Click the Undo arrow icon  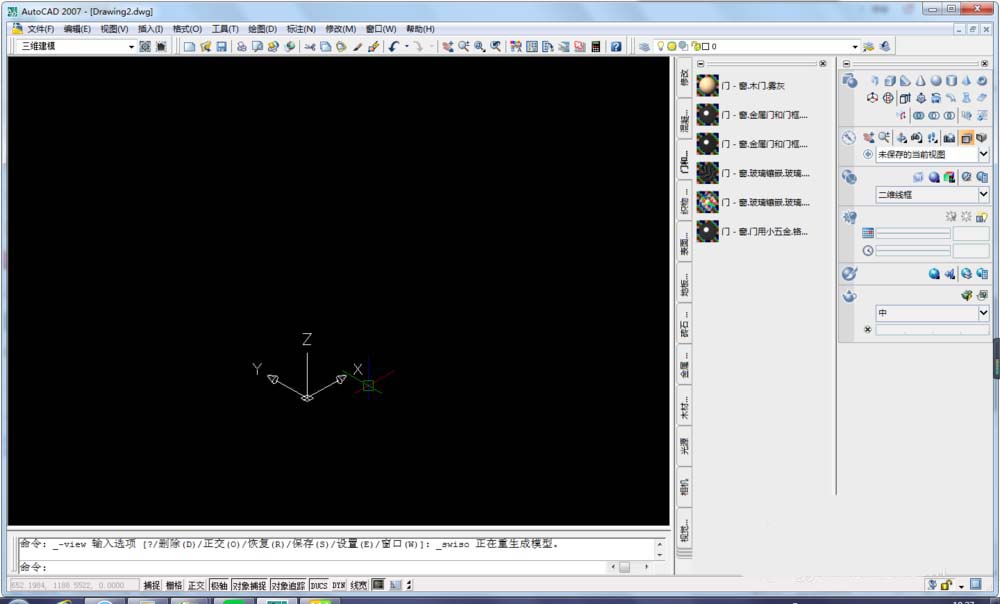pos(393,47)
